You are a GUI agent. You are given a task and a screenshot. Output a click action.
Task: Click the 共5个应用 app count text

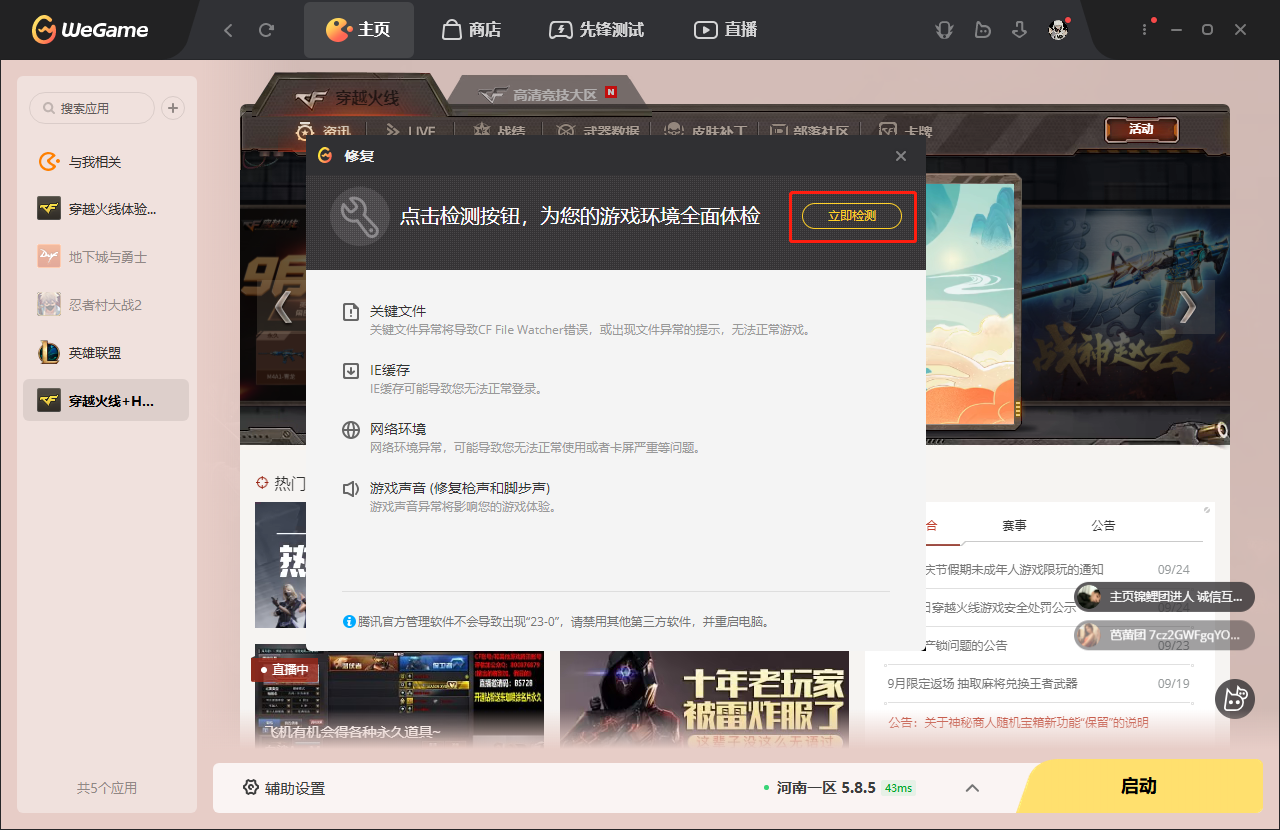point(107,788)
